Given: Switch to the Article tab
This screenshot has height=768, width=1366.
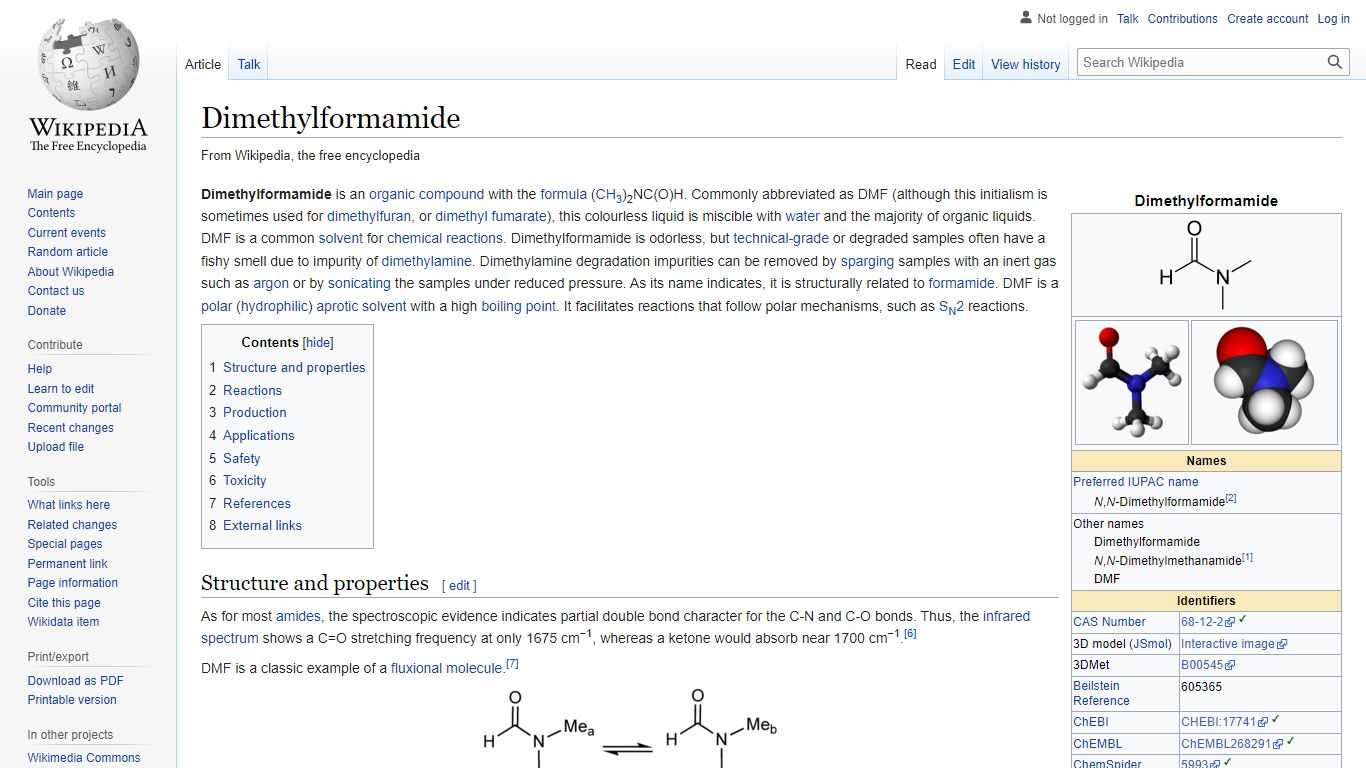Looking at the screenshot, I should (203, 64).
